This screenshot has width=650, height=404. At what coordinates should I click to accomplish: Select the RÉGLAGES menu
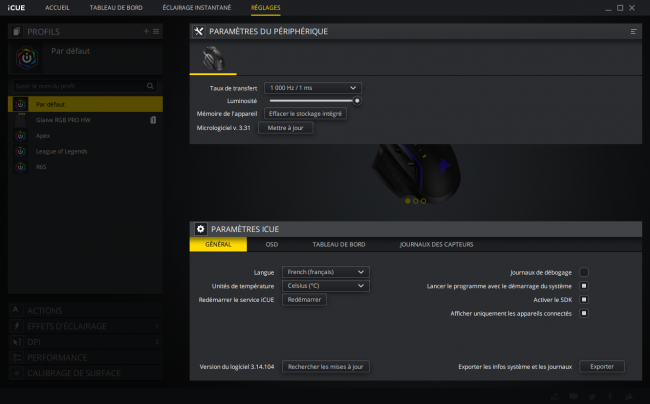point(266,7)
